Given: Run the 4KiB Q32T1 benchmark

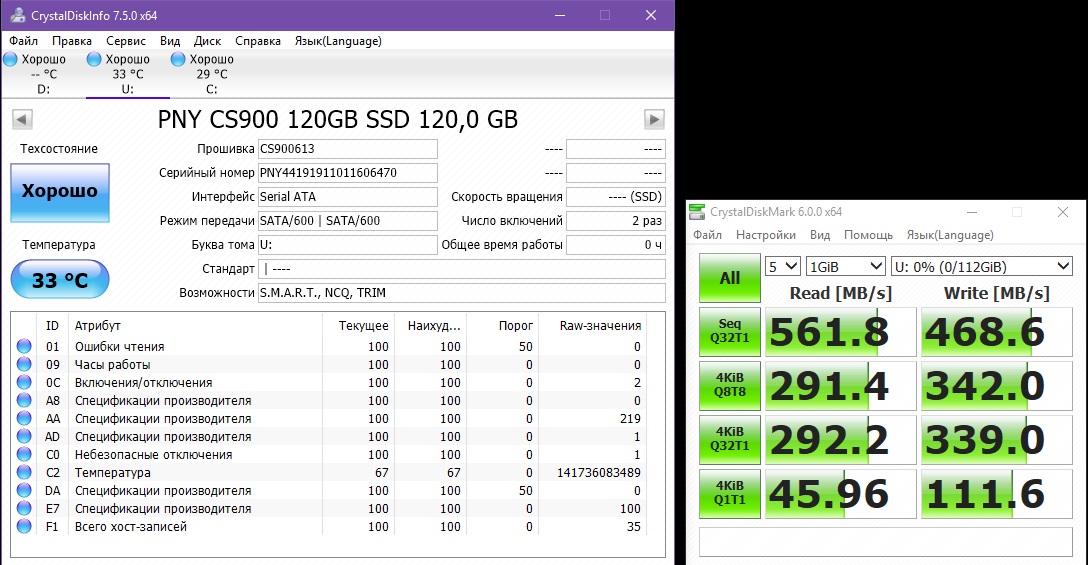Looking at the screenshot, I should 729,439.
